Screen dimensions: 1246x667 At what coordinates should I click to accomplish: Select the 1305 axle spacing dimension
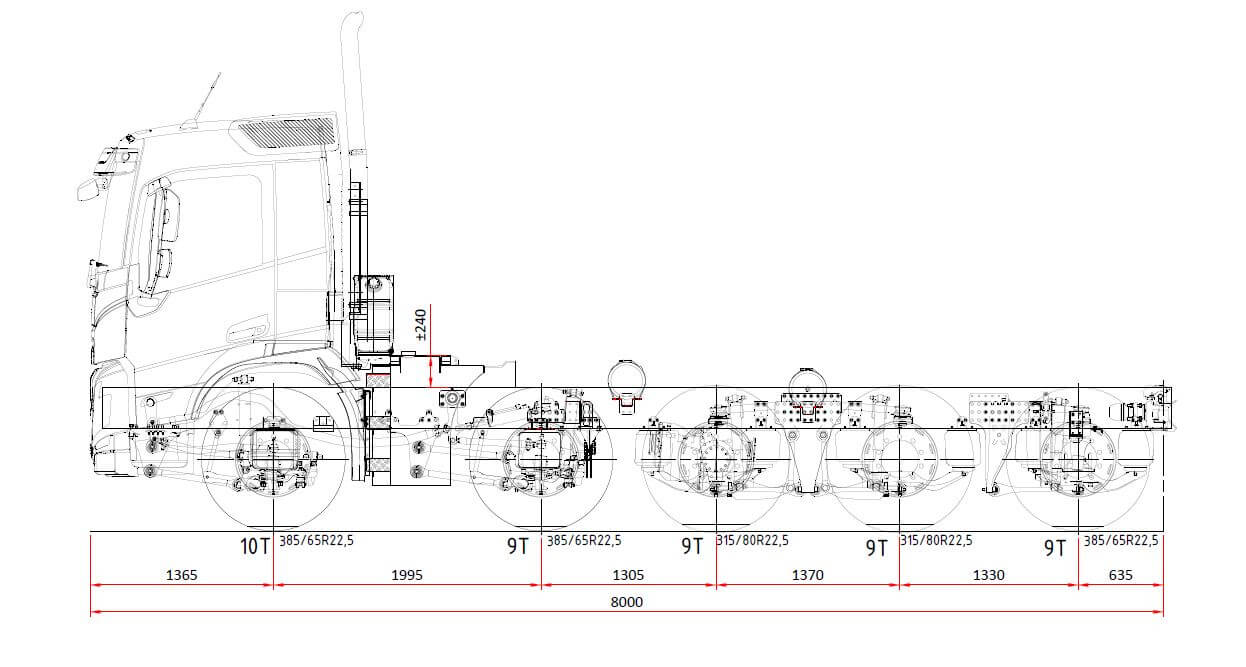point(628,575)
